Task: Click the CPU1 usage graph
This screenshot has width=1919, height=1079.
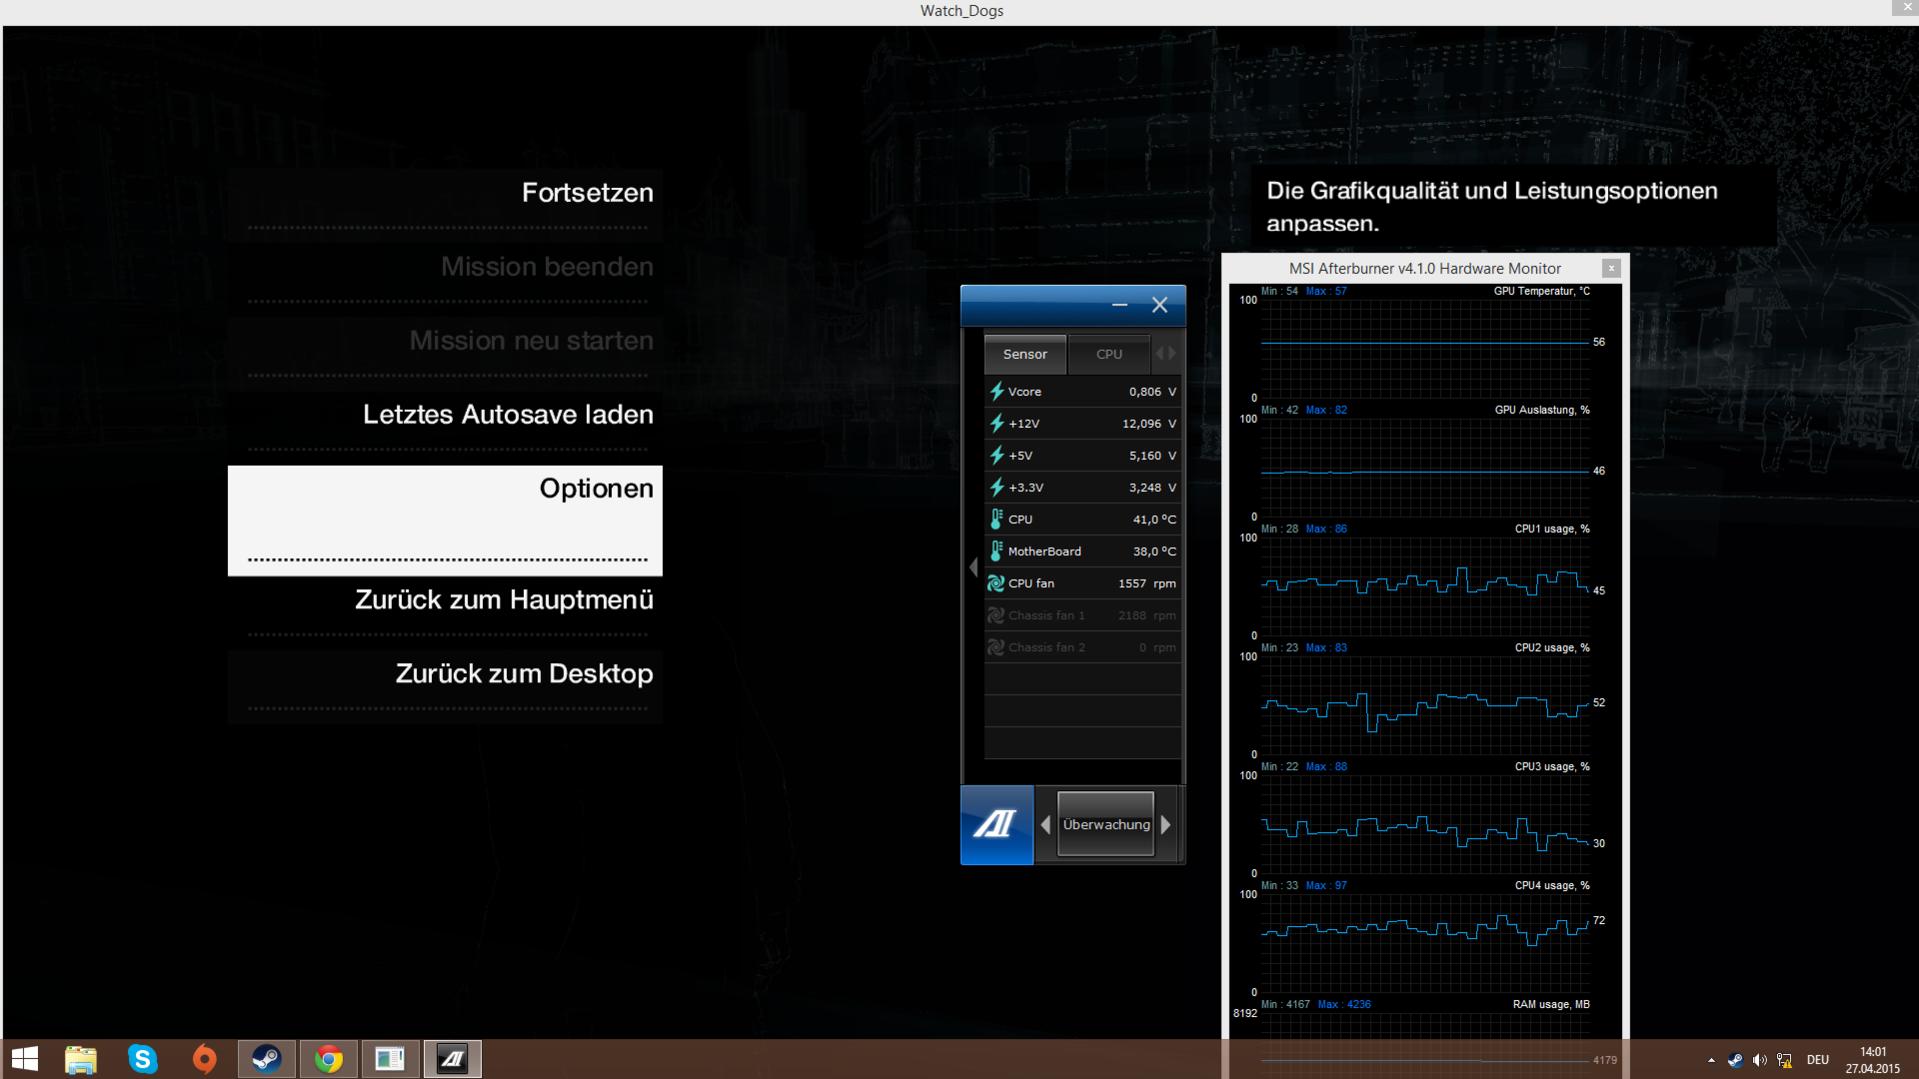Action: [1425, 586]
